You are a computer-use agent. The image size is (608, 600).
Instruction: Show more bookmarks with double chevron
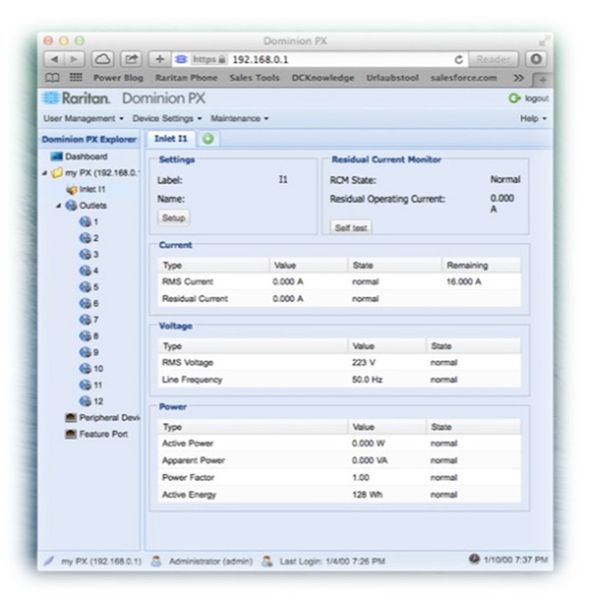click(x=518, y=78)
